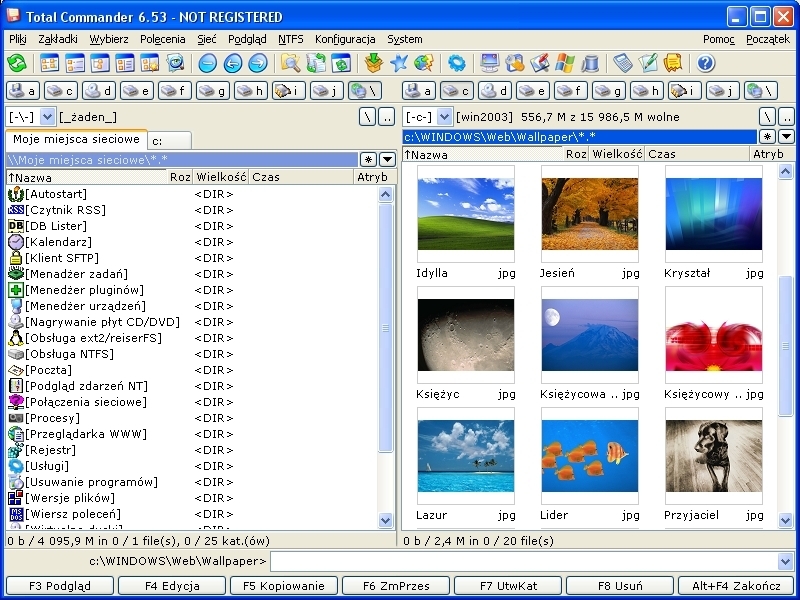This screenshot has width=800, height=600.
Task: Expand the command line history dropdown
Action: point(785,562)
